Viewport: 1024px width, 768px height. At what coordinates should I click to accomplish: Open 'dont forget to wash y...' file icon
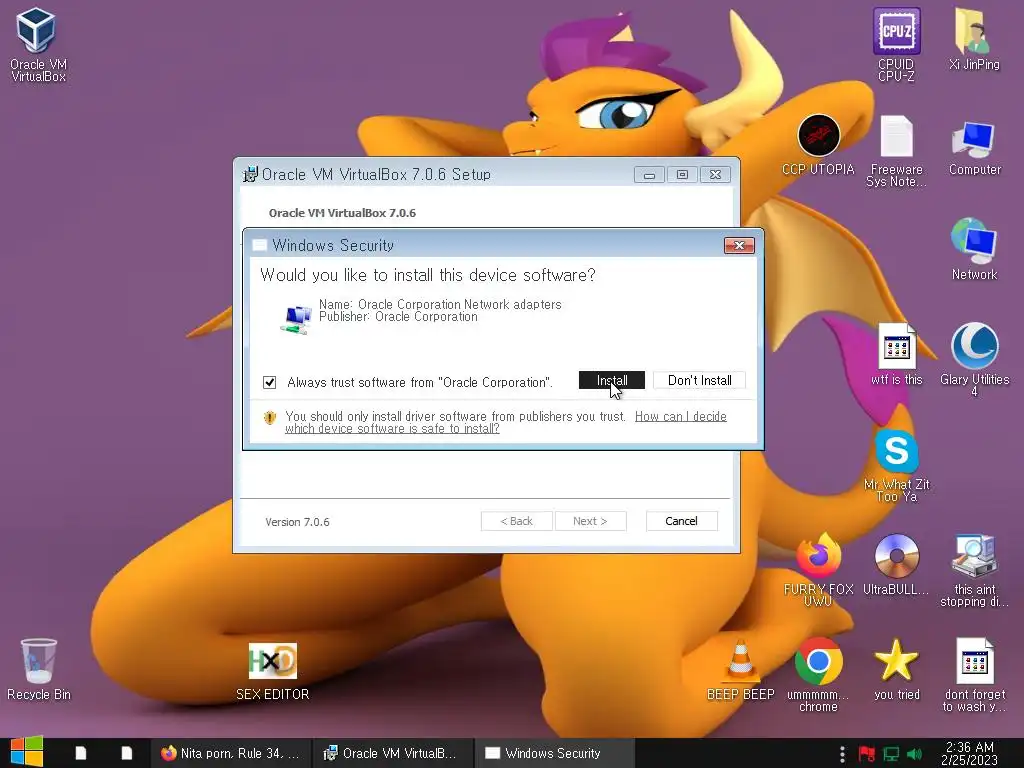click(974, 675)
